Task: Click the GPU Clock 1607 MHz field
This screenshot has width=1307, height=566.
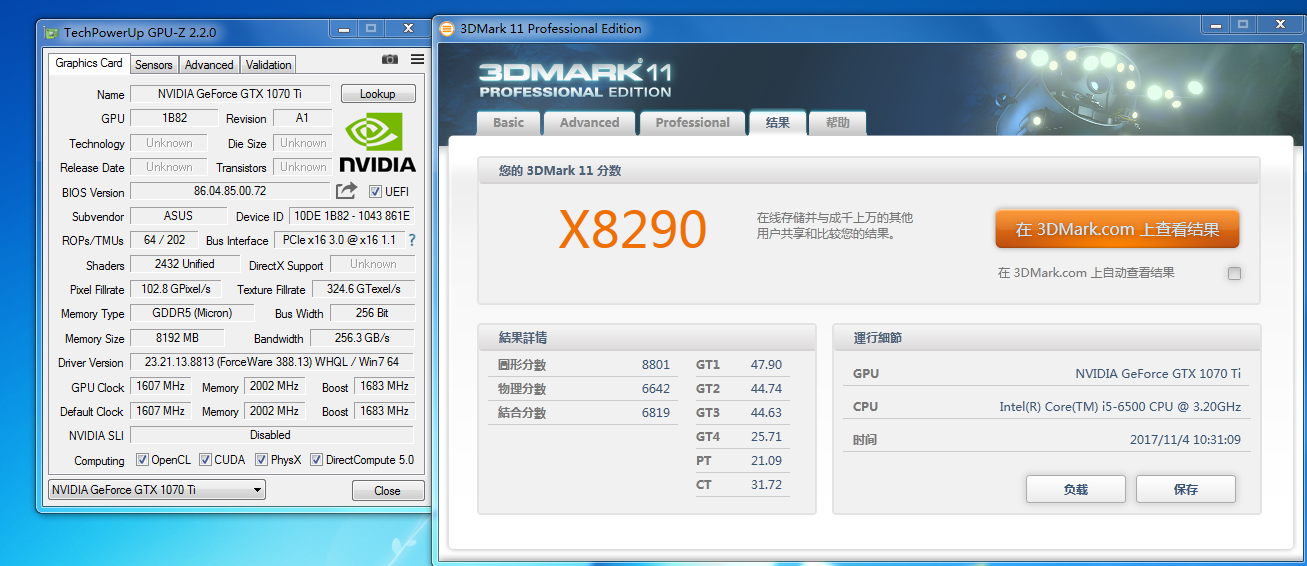Action: (x=161, y=386)
